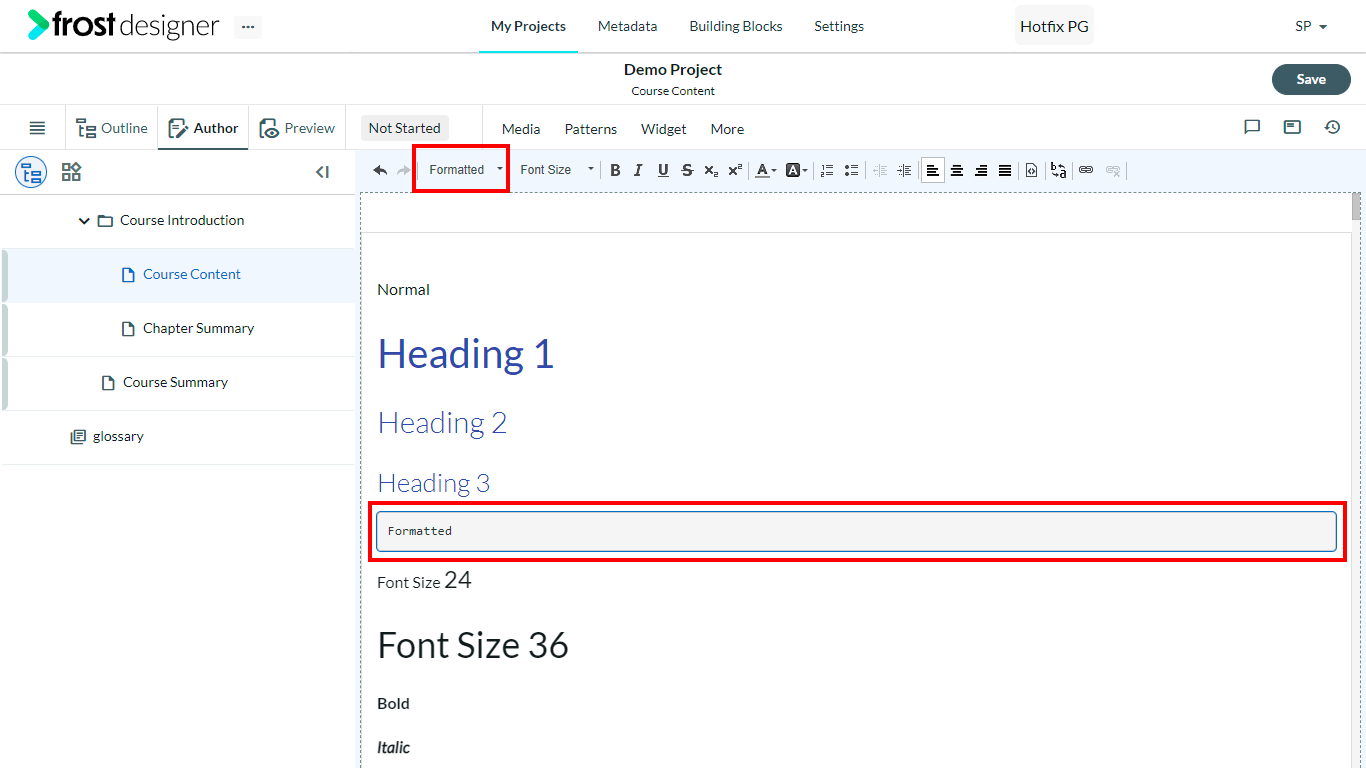Click the frost designer logo
1366x768 pixels.
pos(123,25)
